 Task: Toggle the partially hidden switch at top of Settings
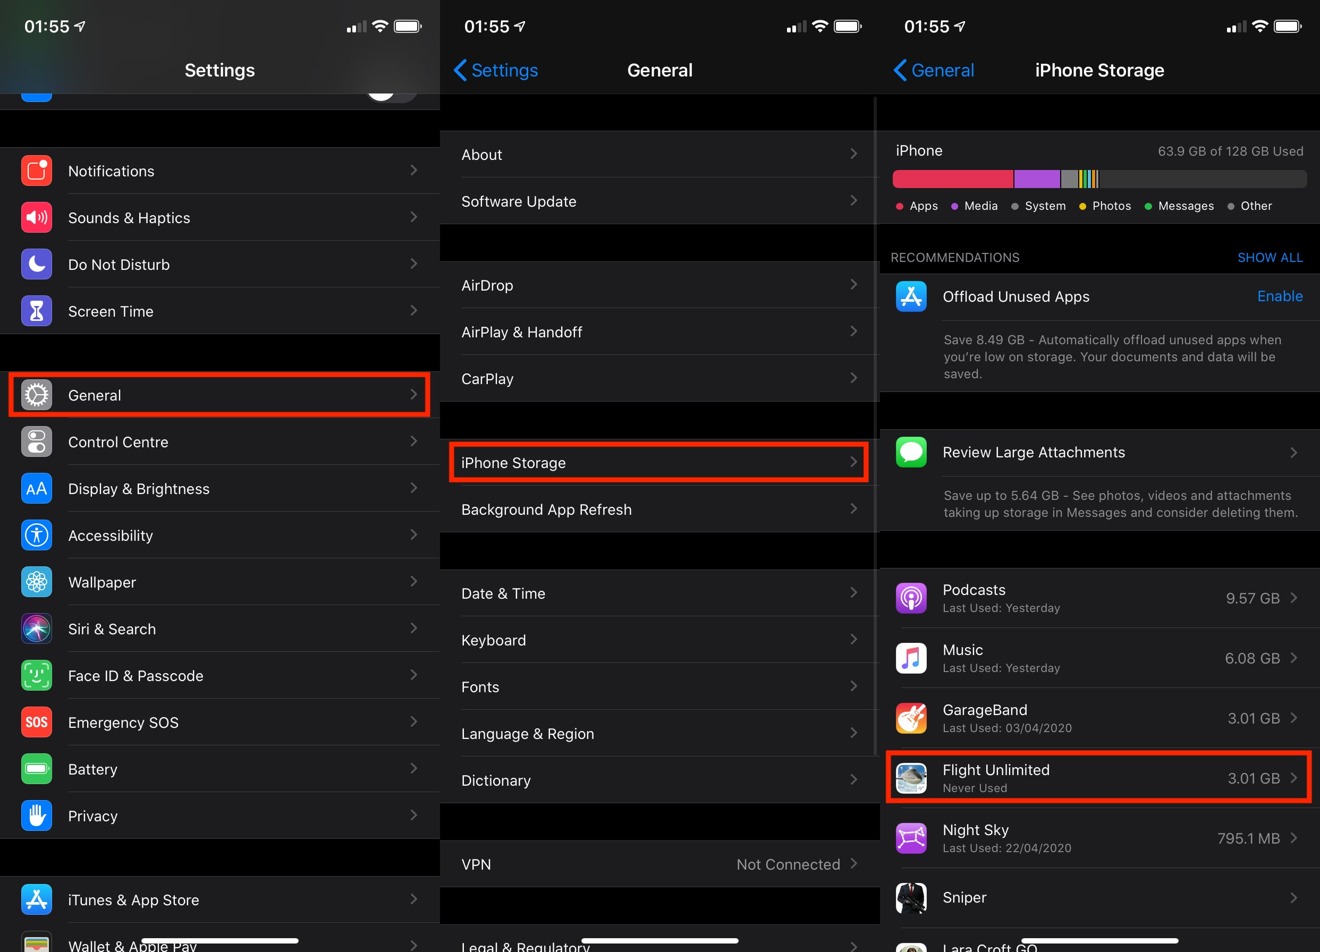[390, 92]
